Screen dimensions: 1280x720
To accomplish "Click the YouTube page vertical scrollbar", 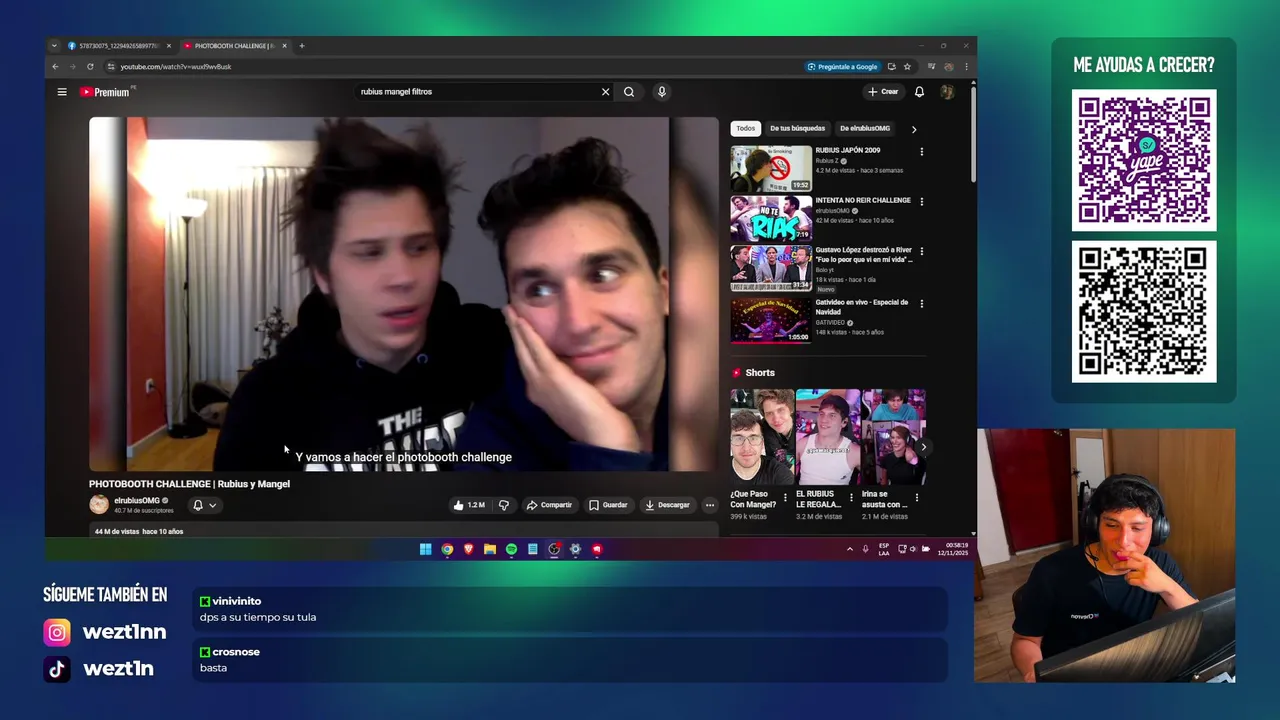I will (973, 135).
